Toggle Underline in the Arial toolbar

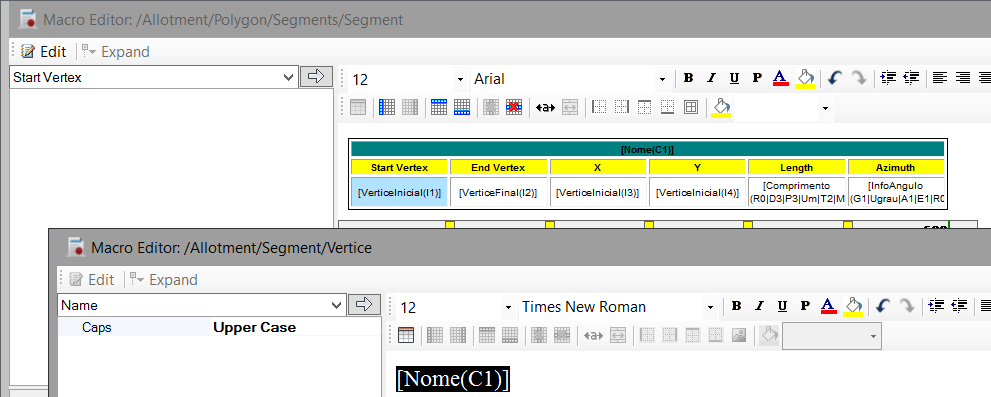pos(734,78)
